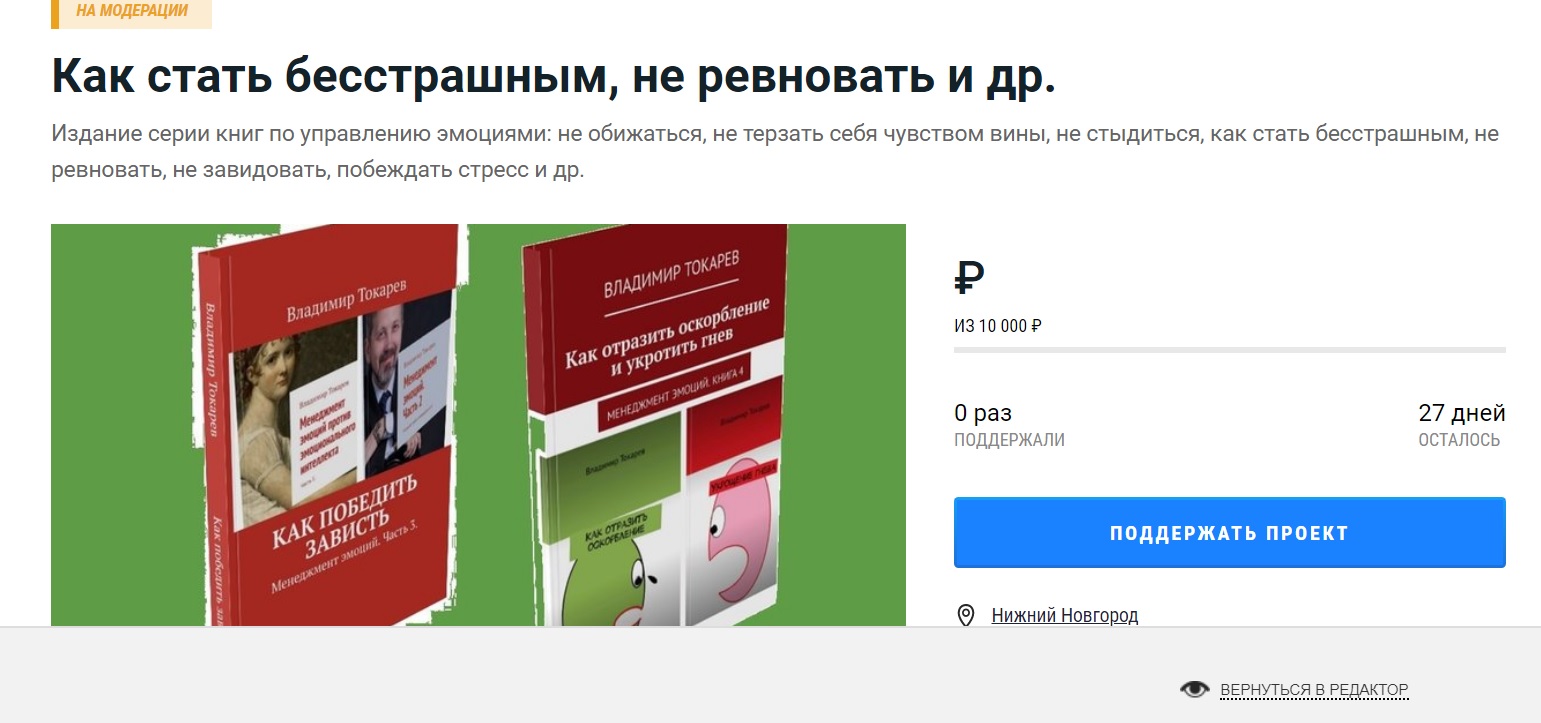Image resolution: width=1541 pixels, height=723 pixels.
Task: Click the large ruble currency symbol
Action: pos(969,277)
